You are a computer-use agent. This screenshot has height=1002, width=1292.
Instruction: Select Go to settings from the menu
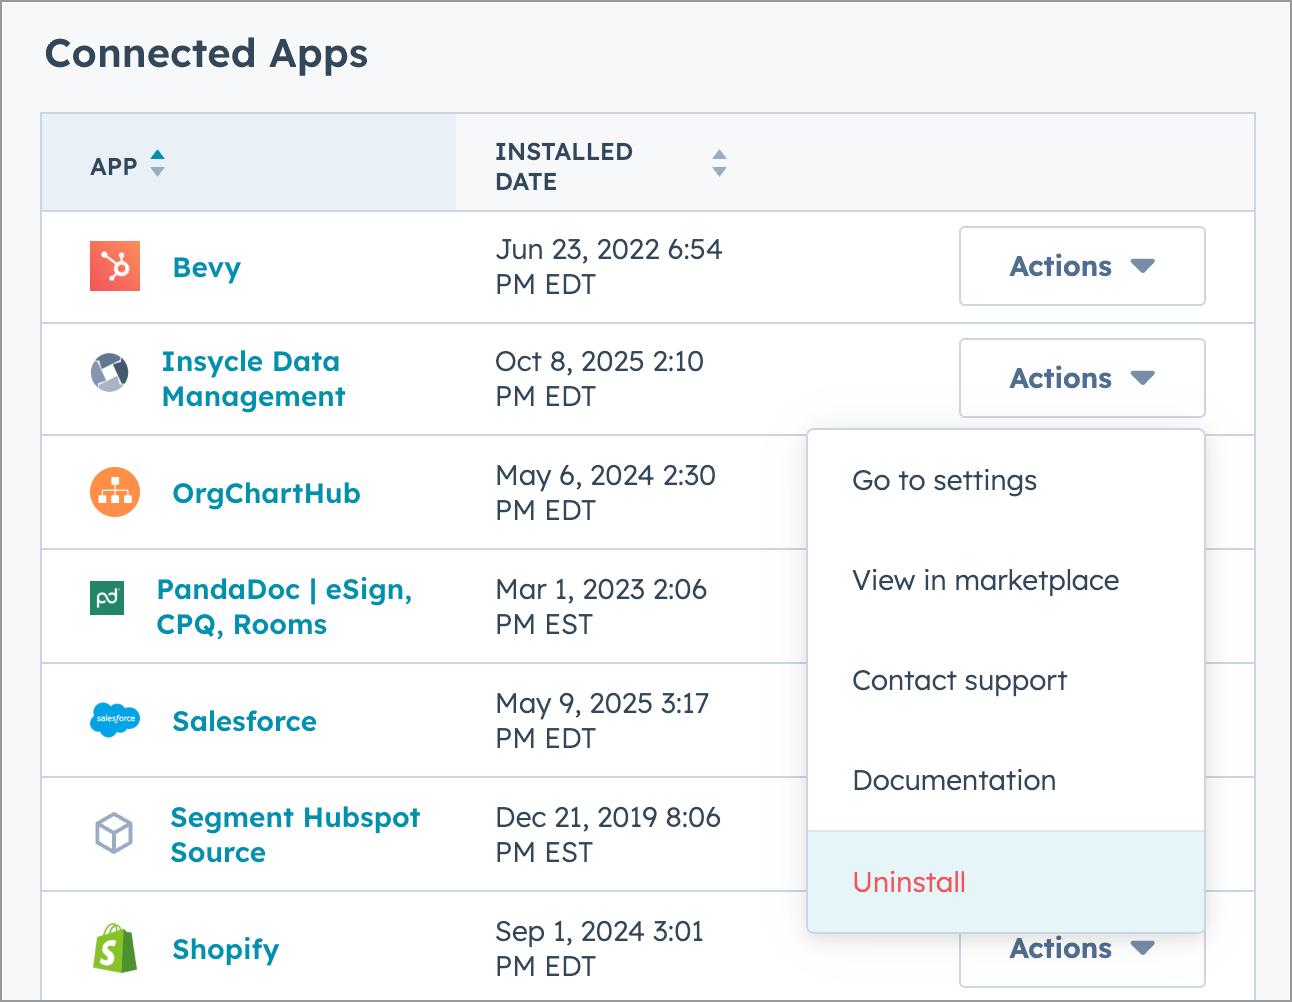pos(943,480)
